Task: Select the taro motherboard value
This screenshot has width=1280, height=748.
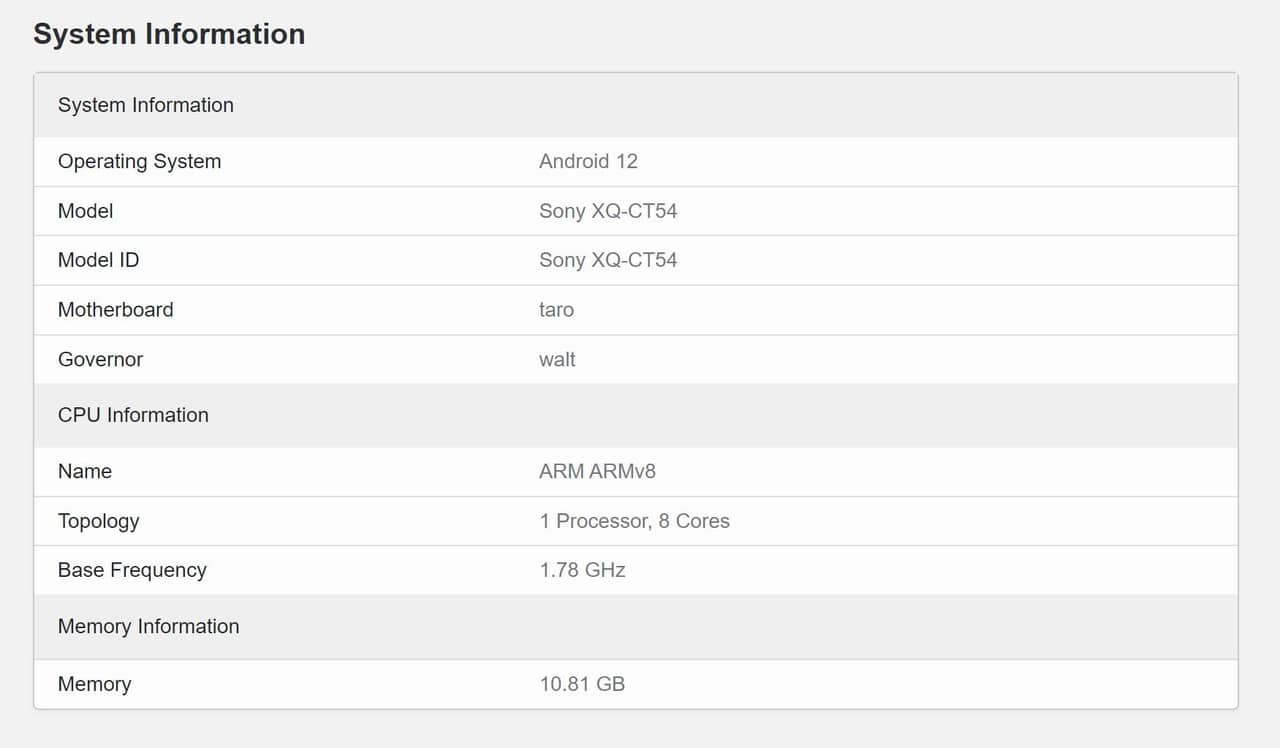Action: pos(556,310)
